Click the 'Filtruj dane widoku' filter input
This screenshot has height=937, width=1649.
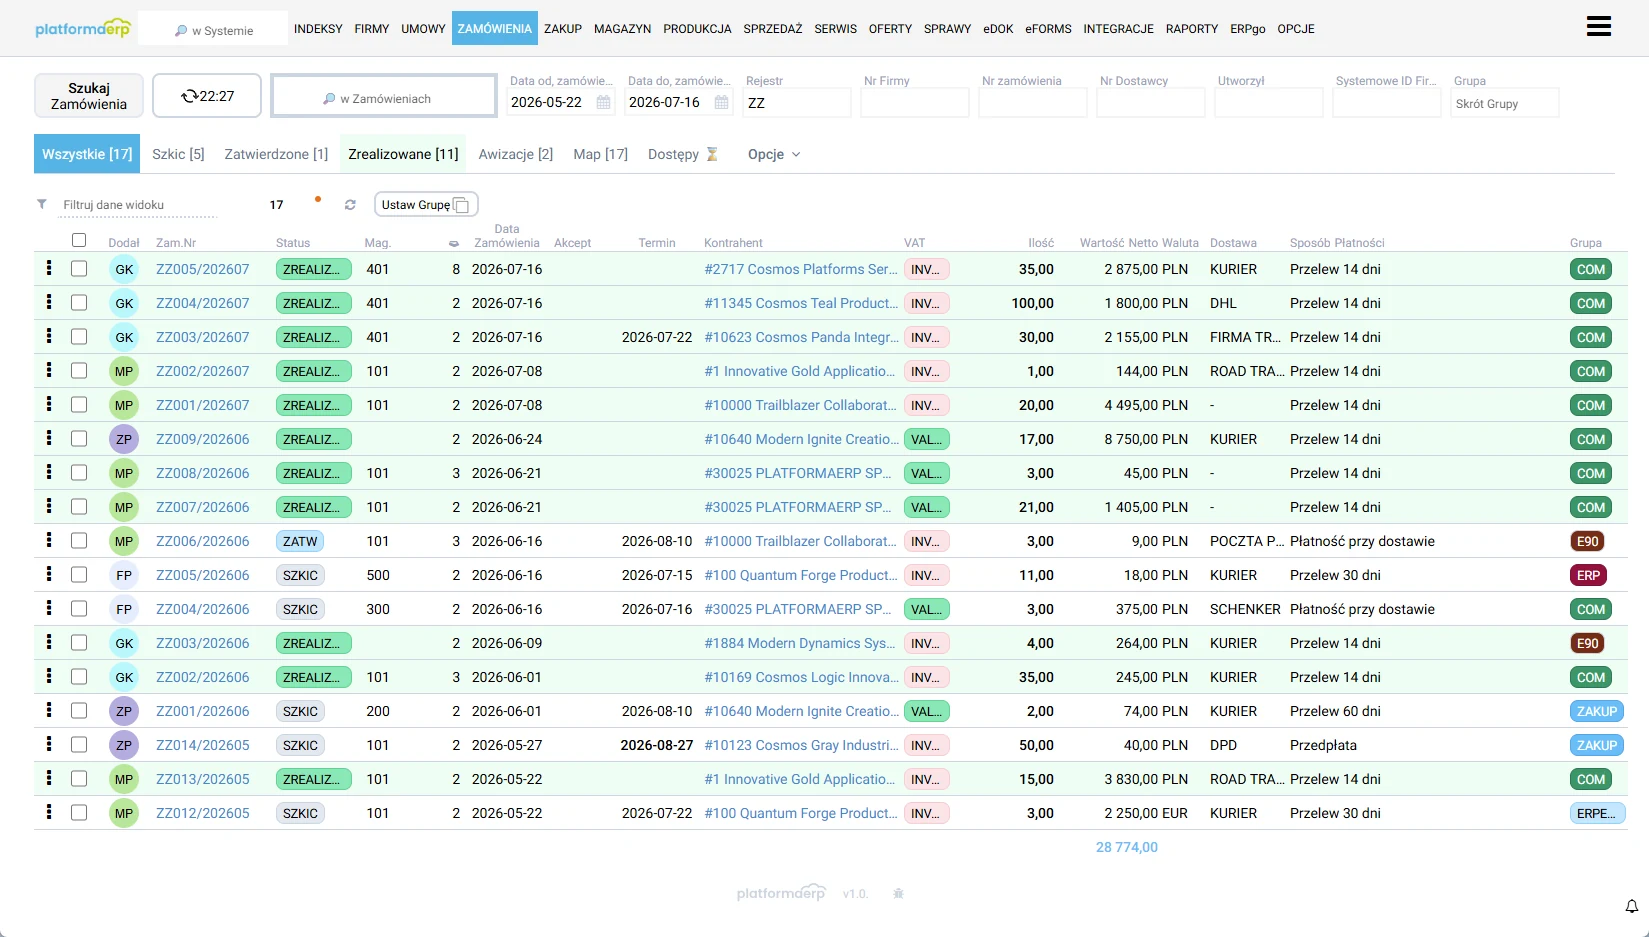139,205
